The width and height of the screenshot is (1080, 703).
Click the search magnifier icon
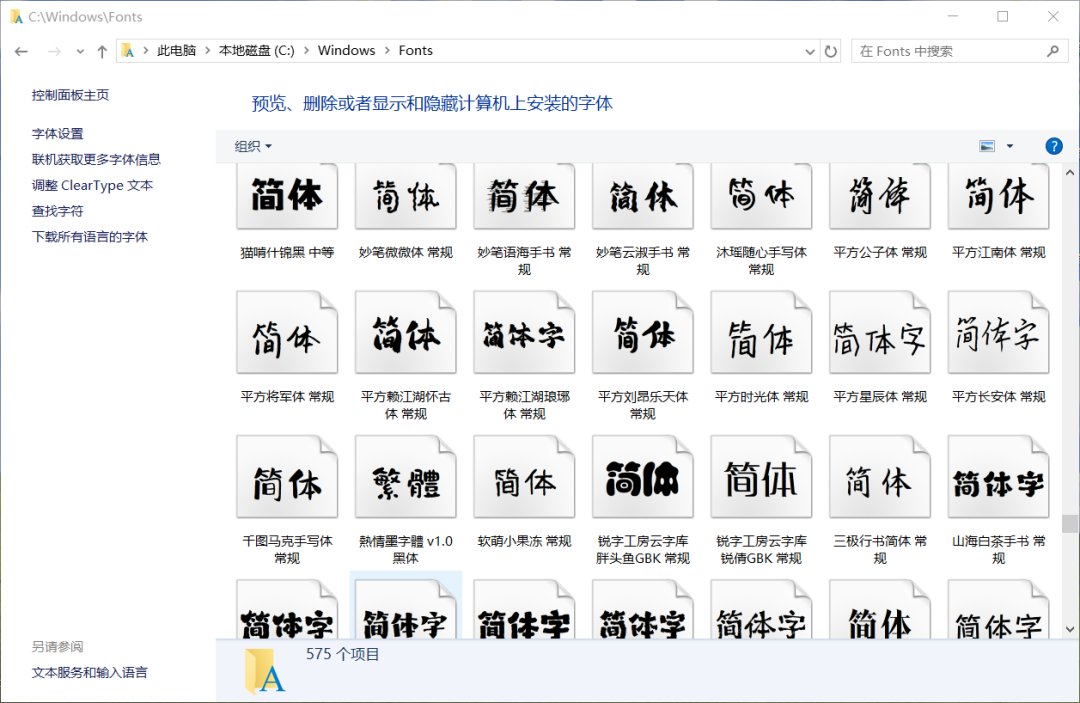(x=1052, y=51)
